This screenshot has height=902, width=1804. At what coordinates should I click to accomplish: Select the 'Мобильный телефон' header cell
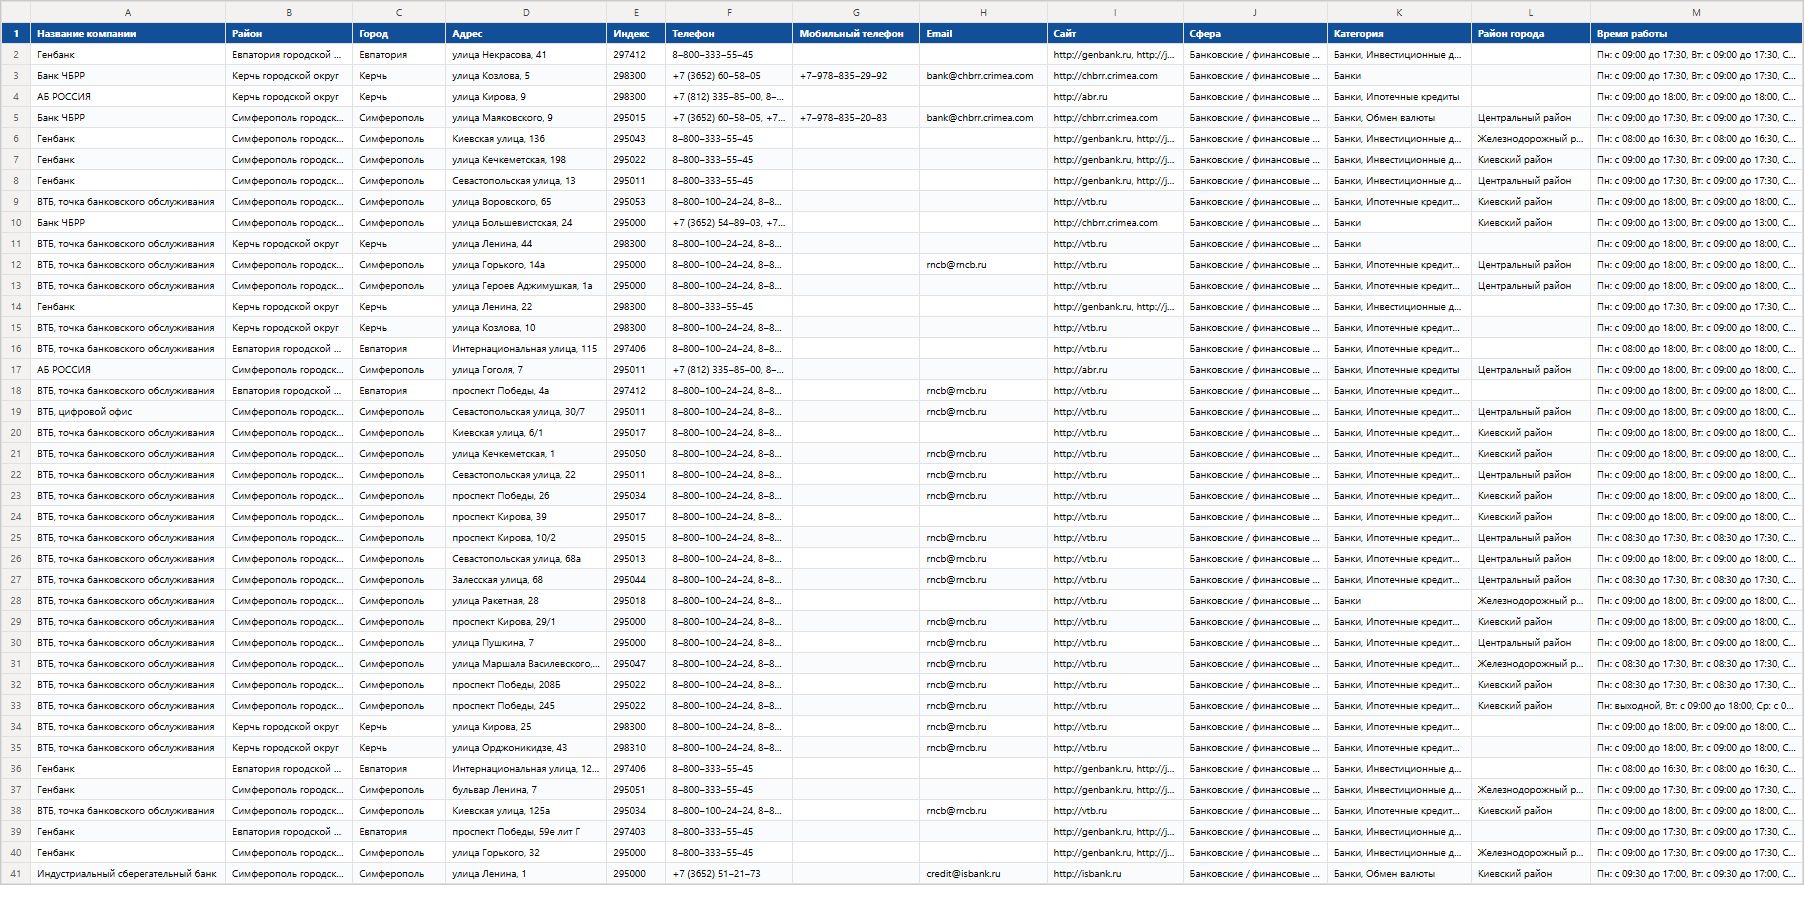(856, 34)
